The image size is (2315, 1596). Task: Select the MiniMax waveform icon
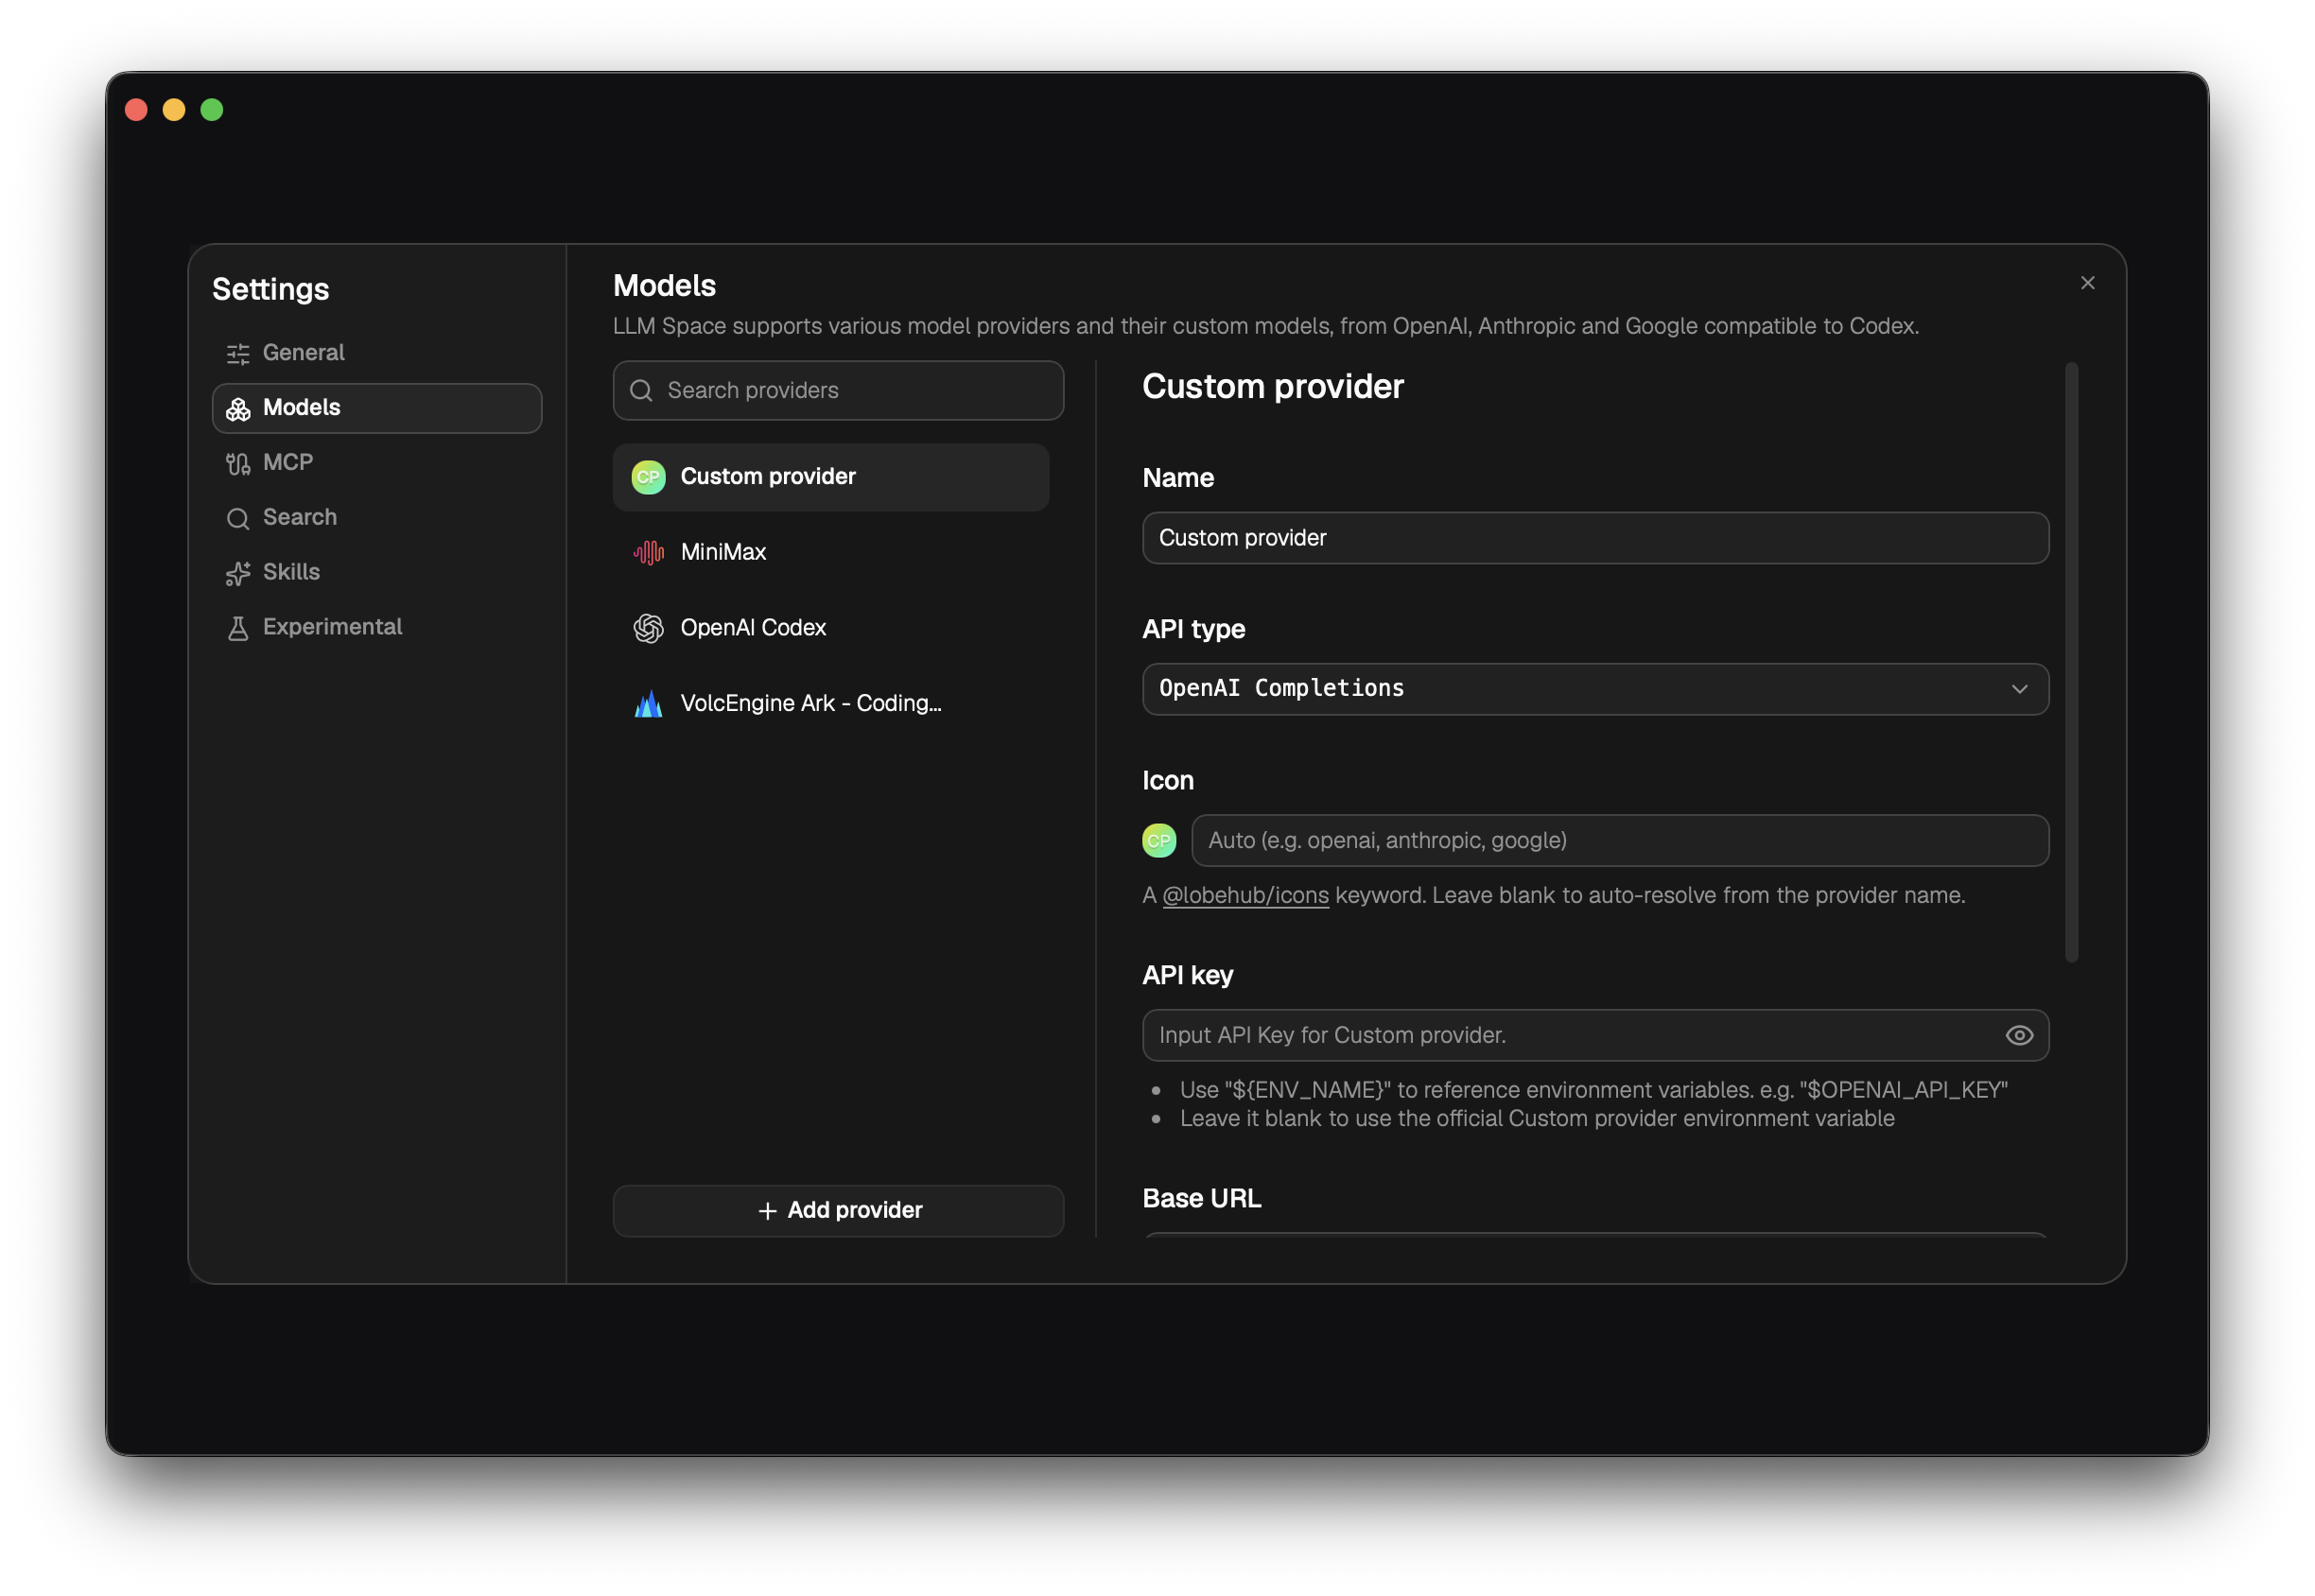pos(649,553)
